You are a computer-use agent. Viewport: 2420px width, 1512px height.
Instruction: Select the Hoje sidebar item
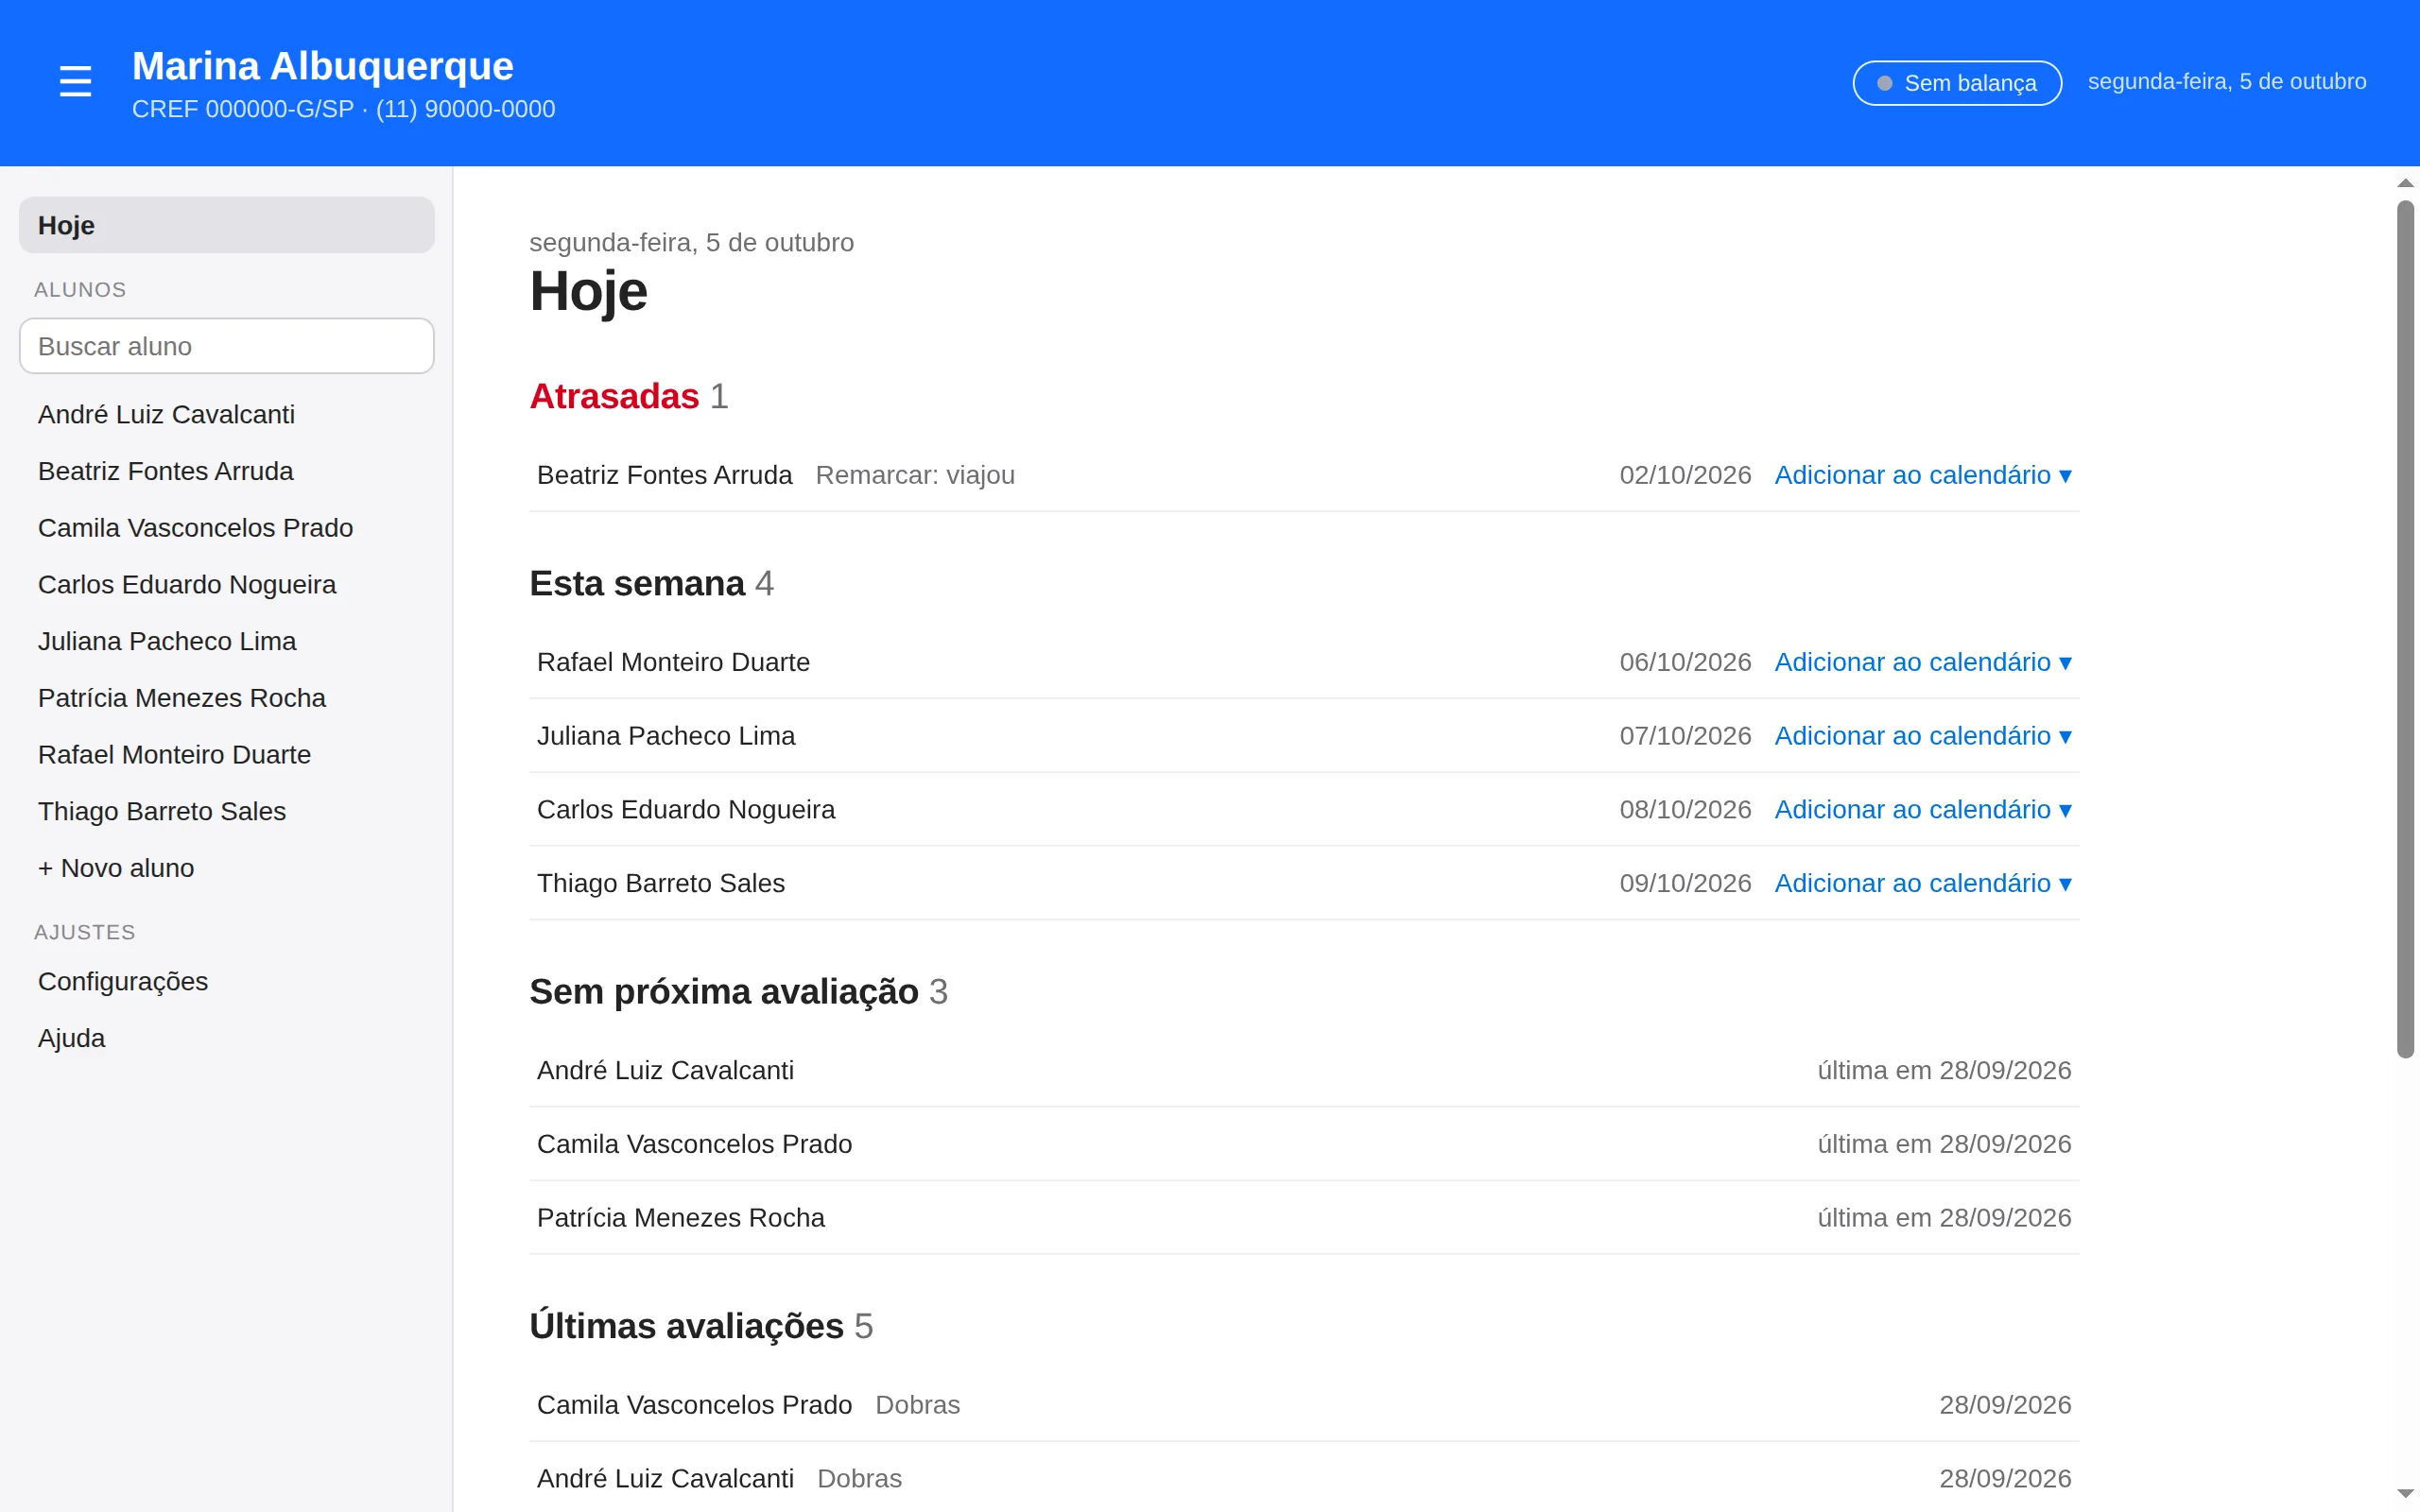pos(226,225)
